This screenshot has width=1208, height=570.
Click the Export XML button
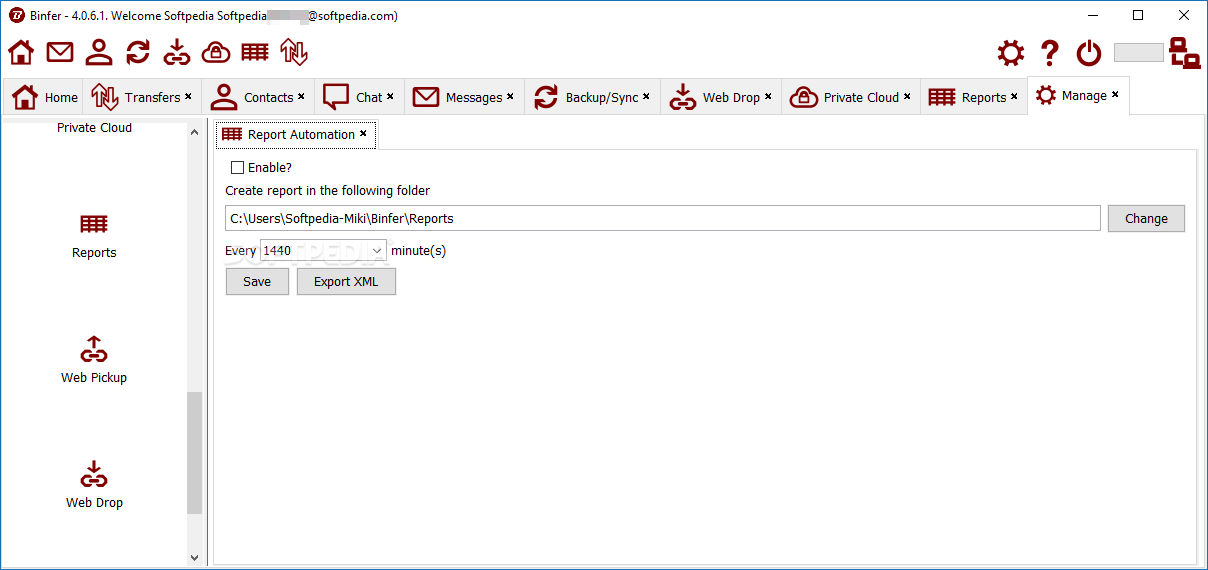[x=346, y=282]
